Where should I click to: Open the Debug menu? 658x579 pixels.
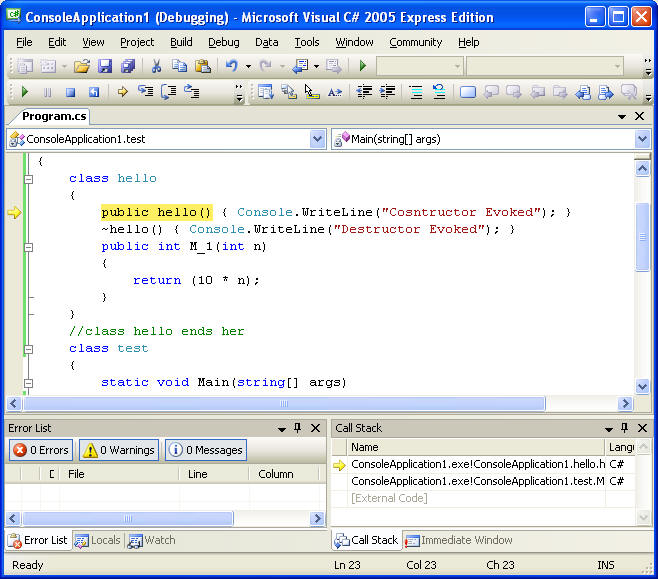tap(223, 42)
